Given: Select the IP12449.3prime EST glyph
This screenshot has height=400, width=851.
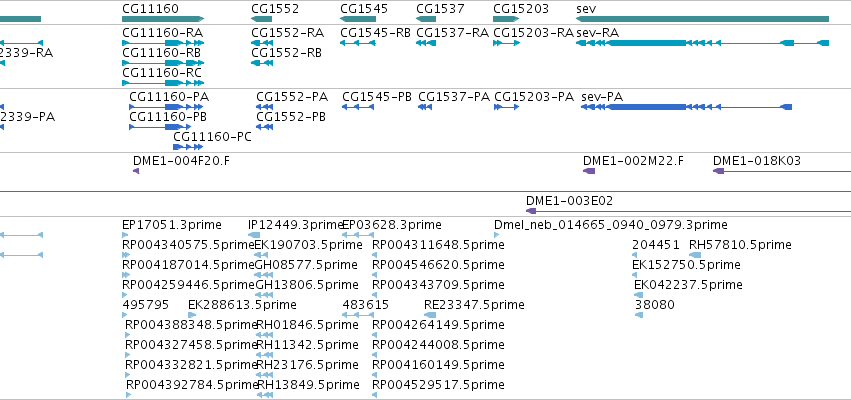Looking at the screenshot, I should (254, 235).
